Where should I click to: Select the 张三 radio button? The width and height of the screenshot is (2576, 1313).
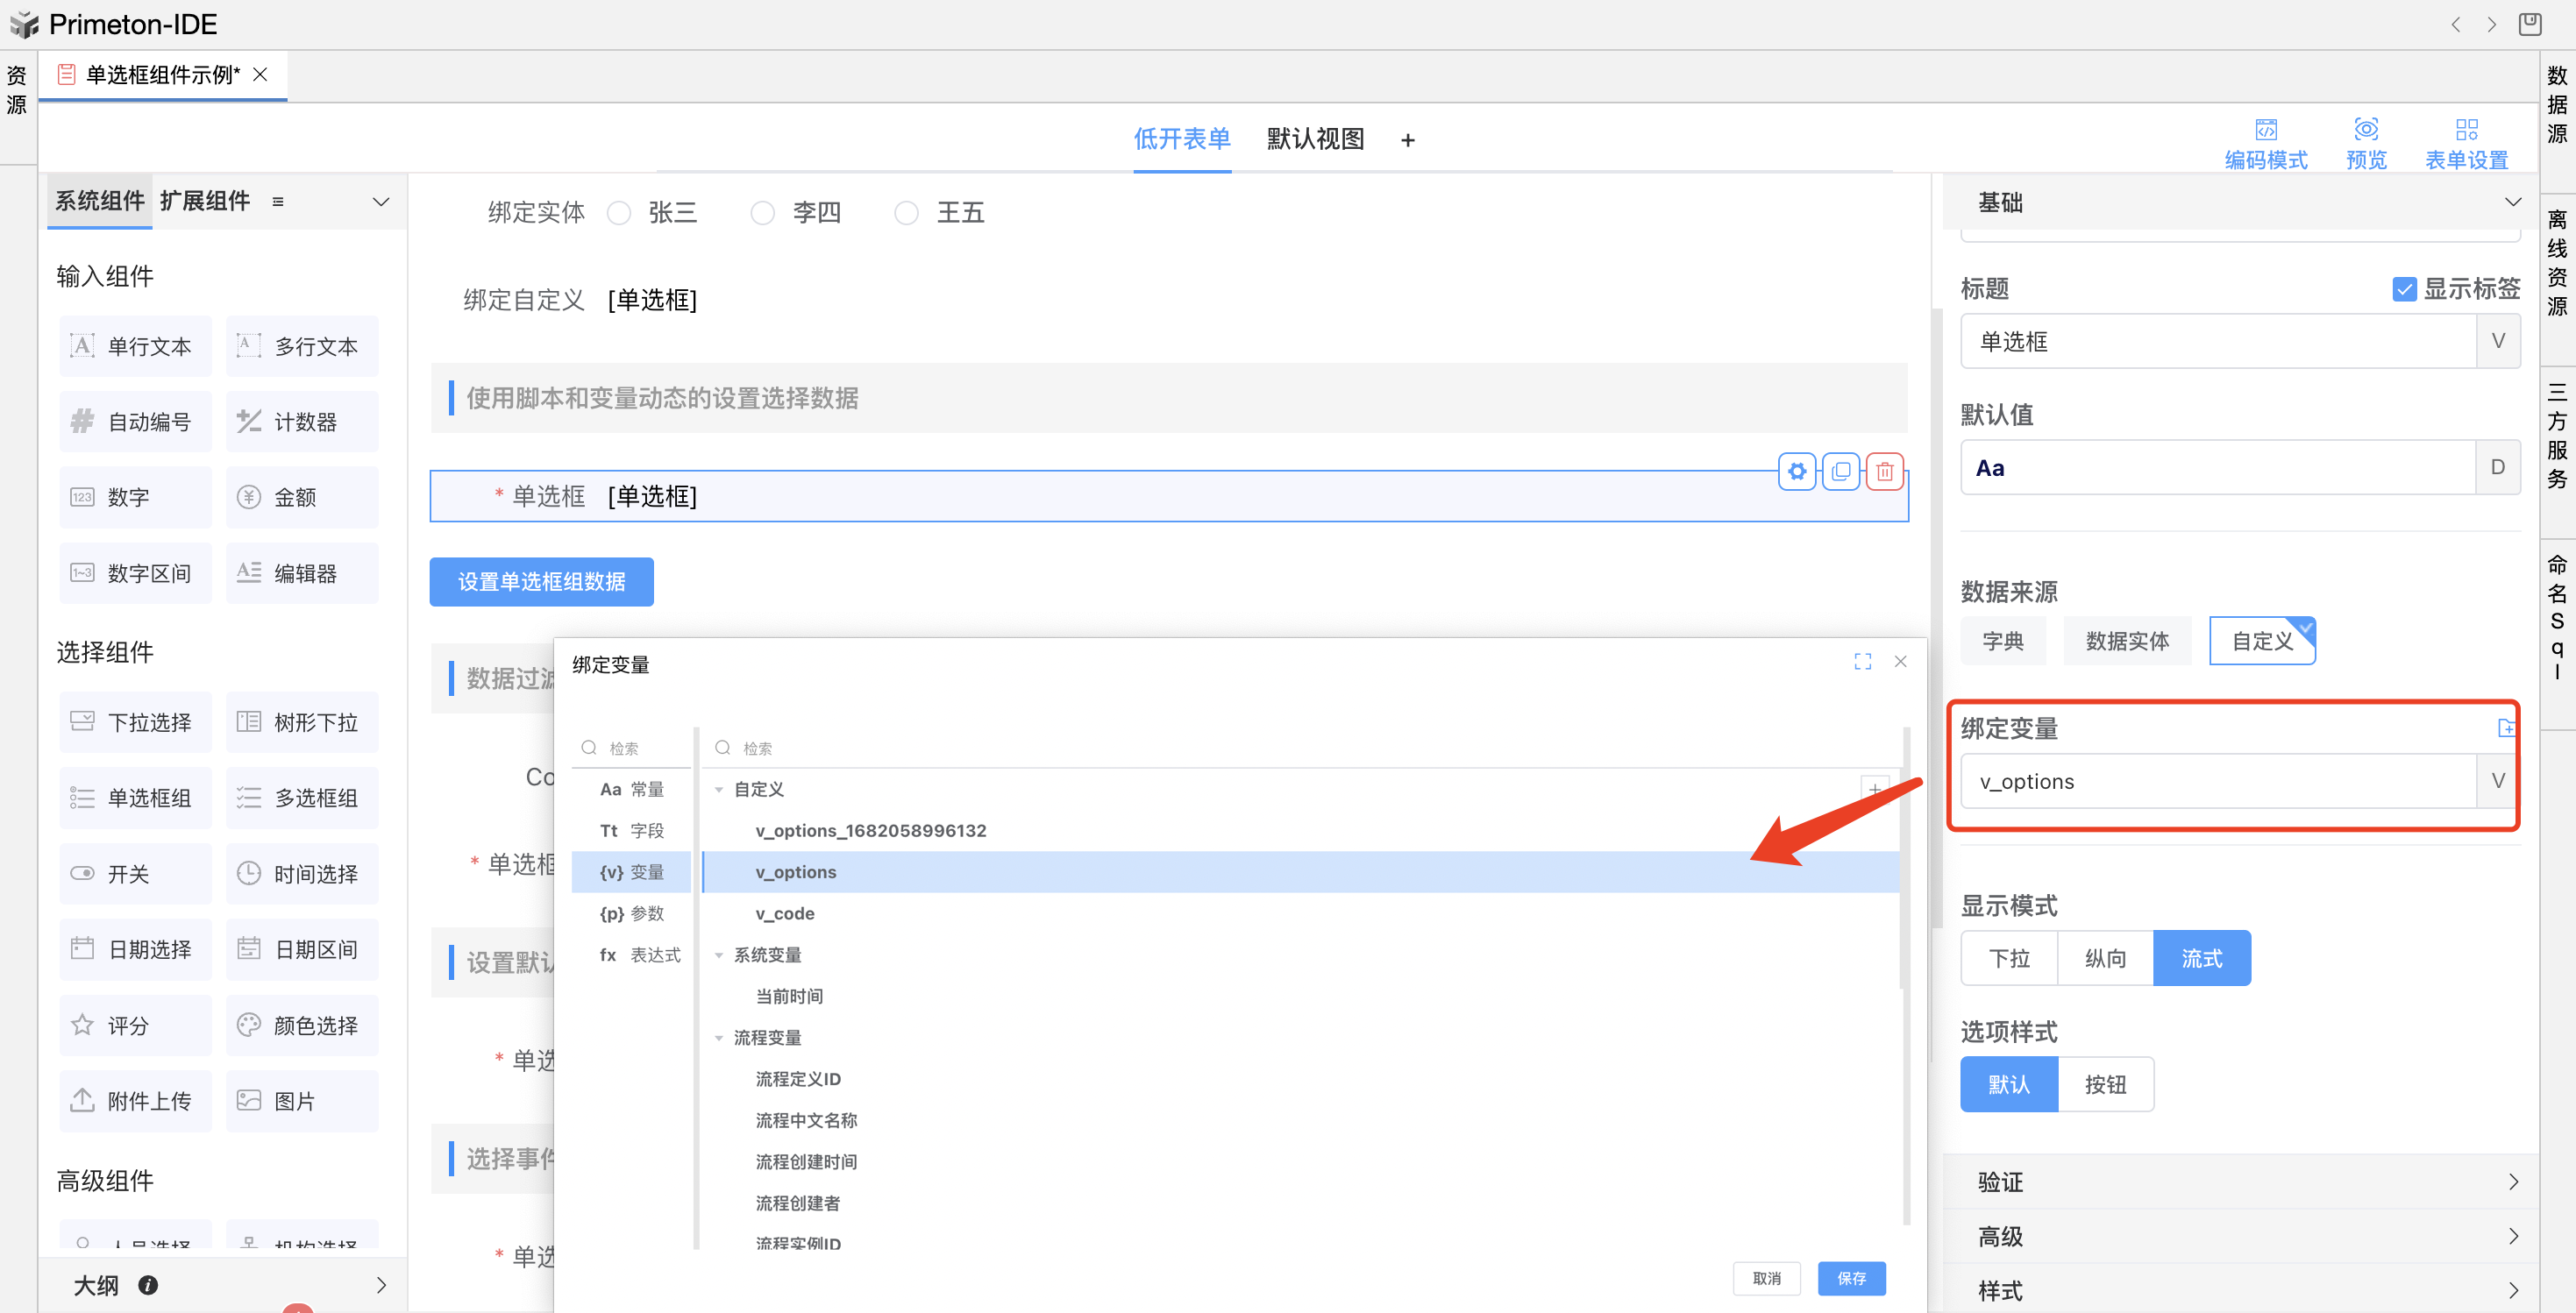619,213
